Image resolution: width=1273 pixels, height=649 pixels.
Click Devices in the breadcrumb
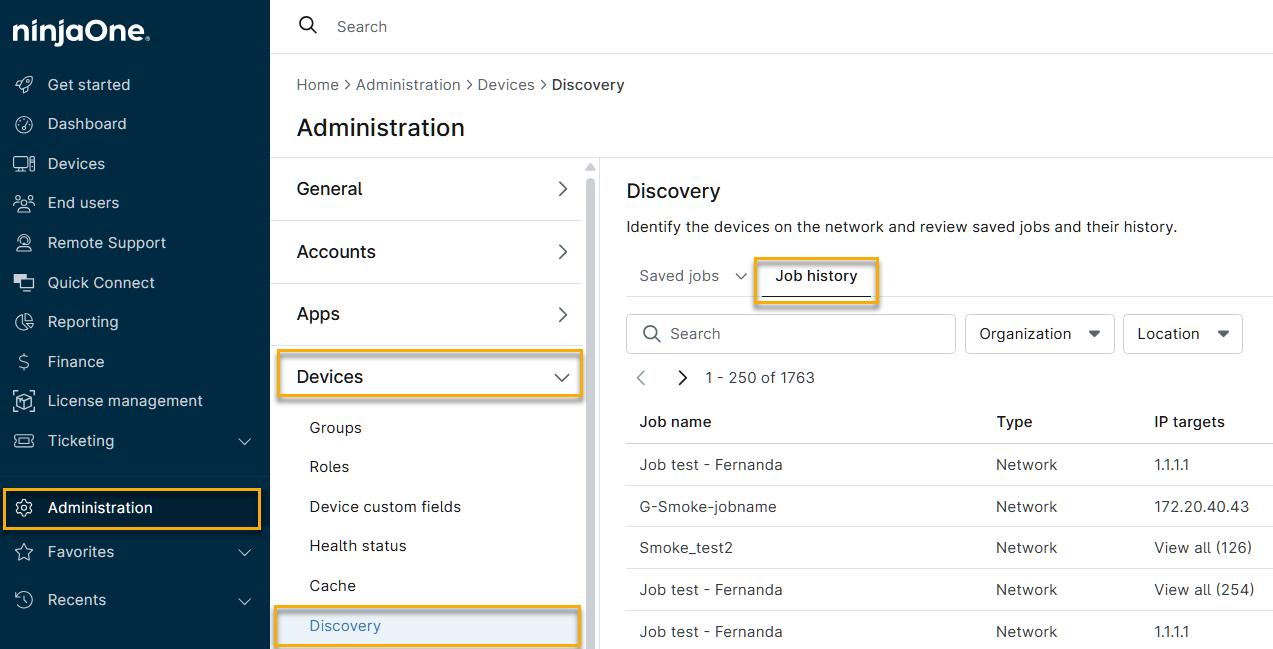coord(506,85)
